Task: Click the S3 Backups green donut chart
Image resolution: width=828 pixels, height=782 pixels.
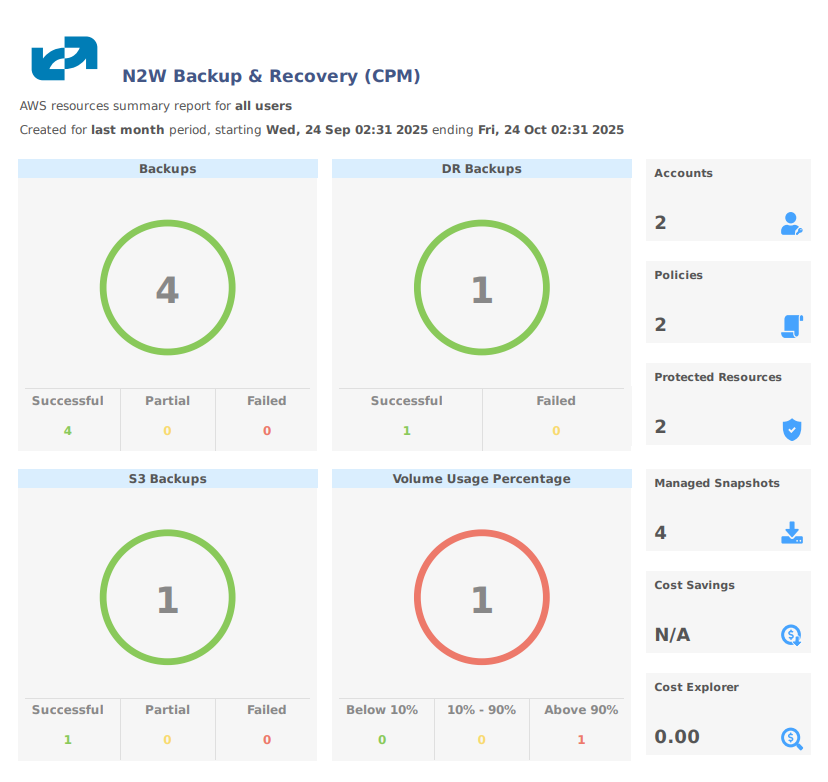Action: coord(167,599)
